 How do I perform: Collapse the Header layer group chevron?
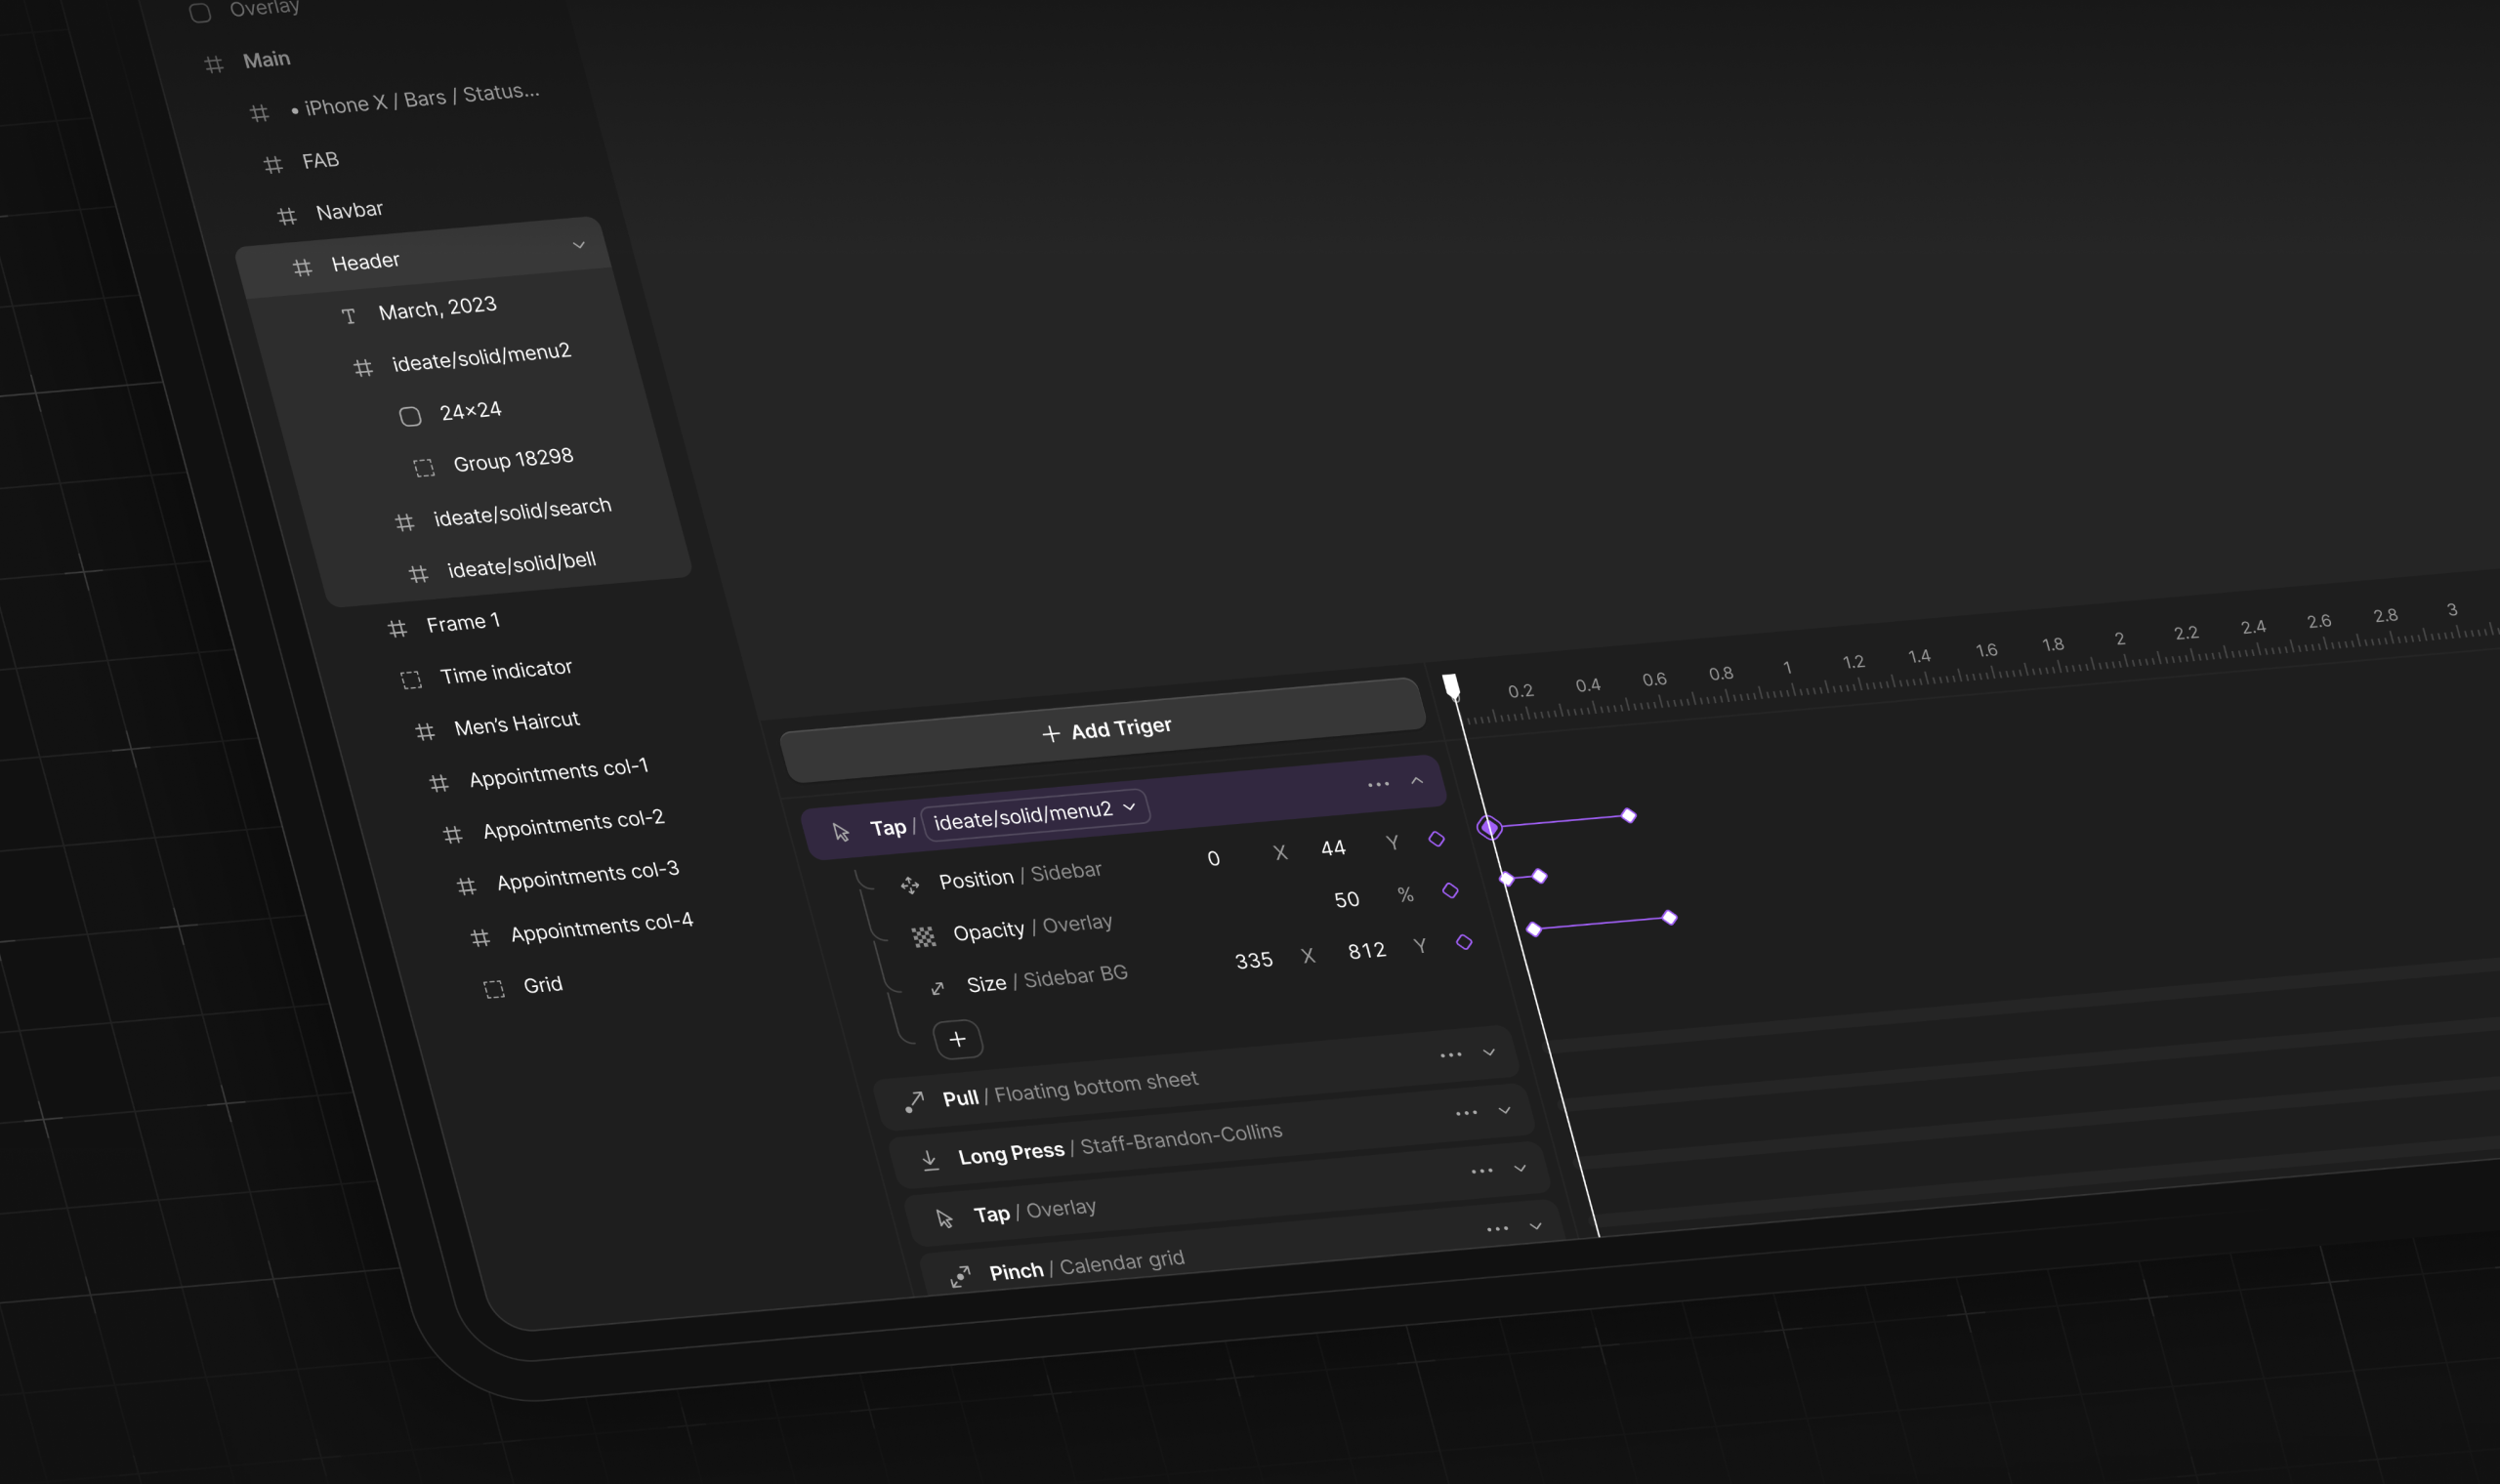click(x=578, y=245)
